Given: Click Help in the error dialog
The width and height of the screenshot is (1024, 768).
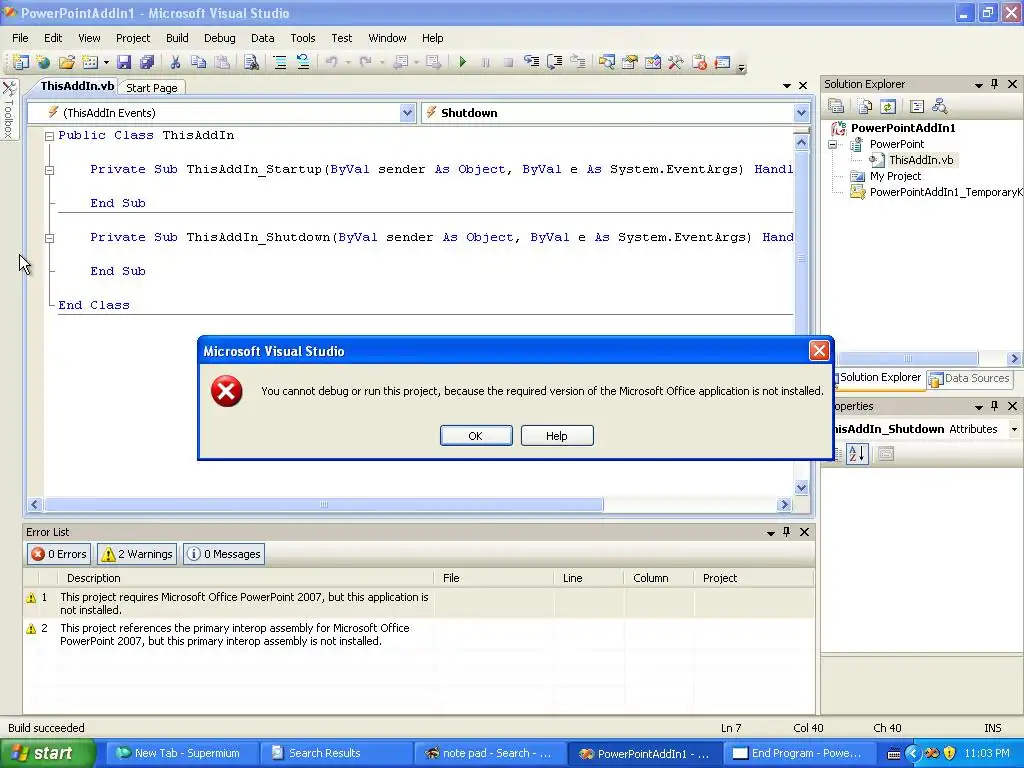Looking at the screenshot, I should tap(556, 436).
